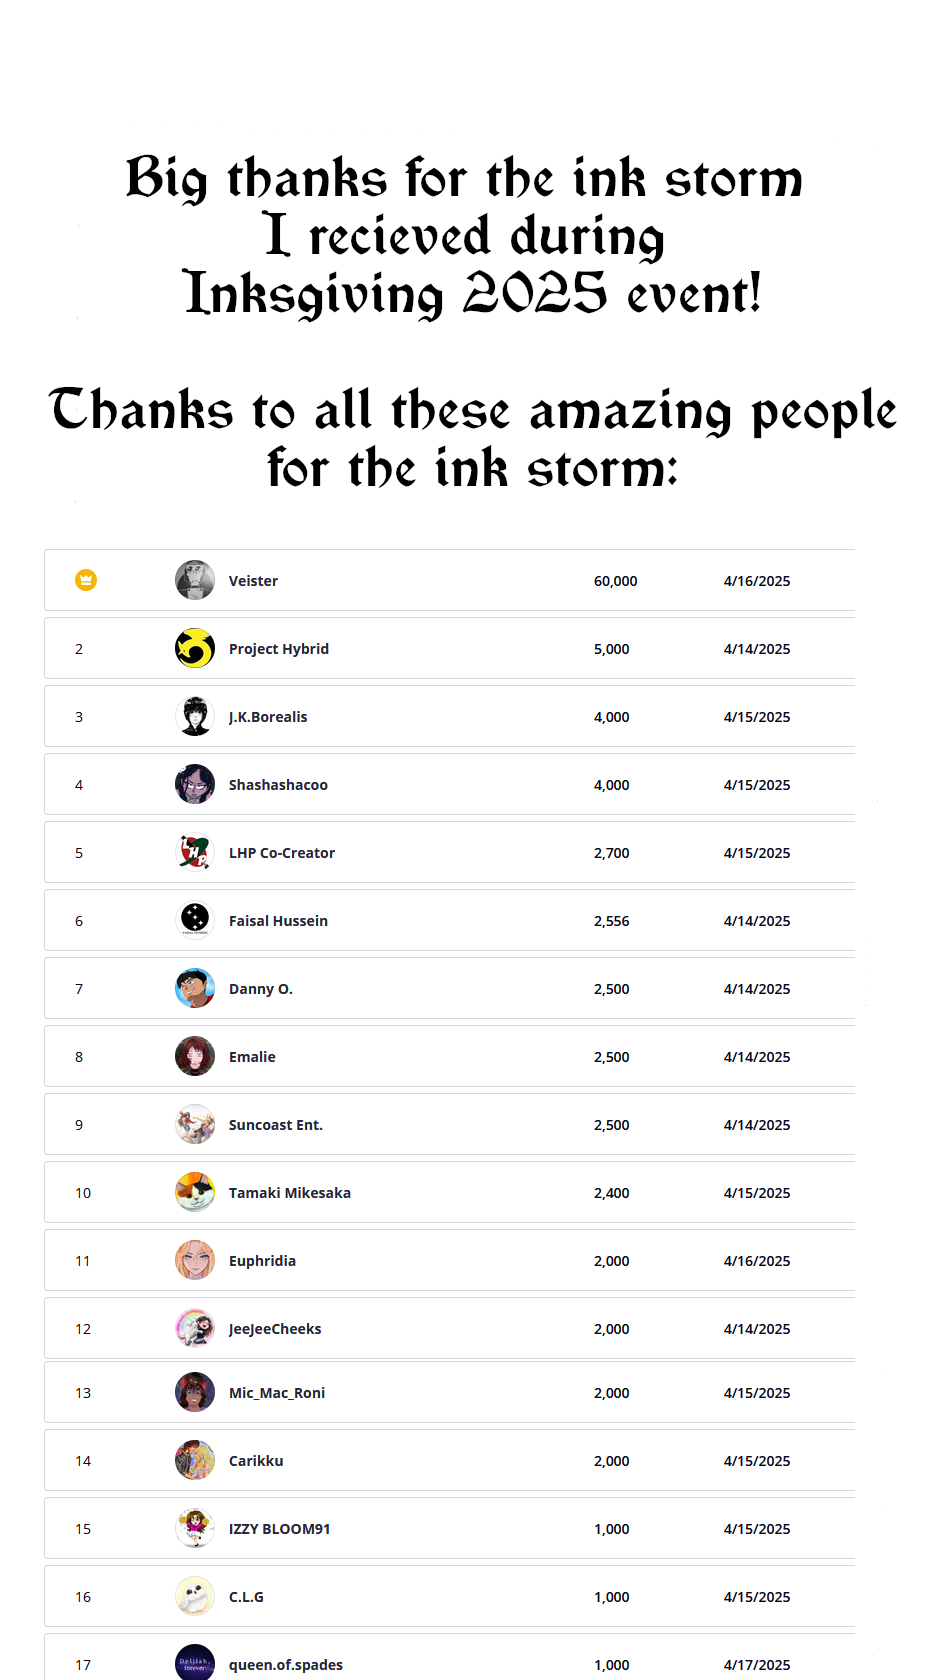
Task: Click Shashashacoo's profile picture
Action: (195, 784)
